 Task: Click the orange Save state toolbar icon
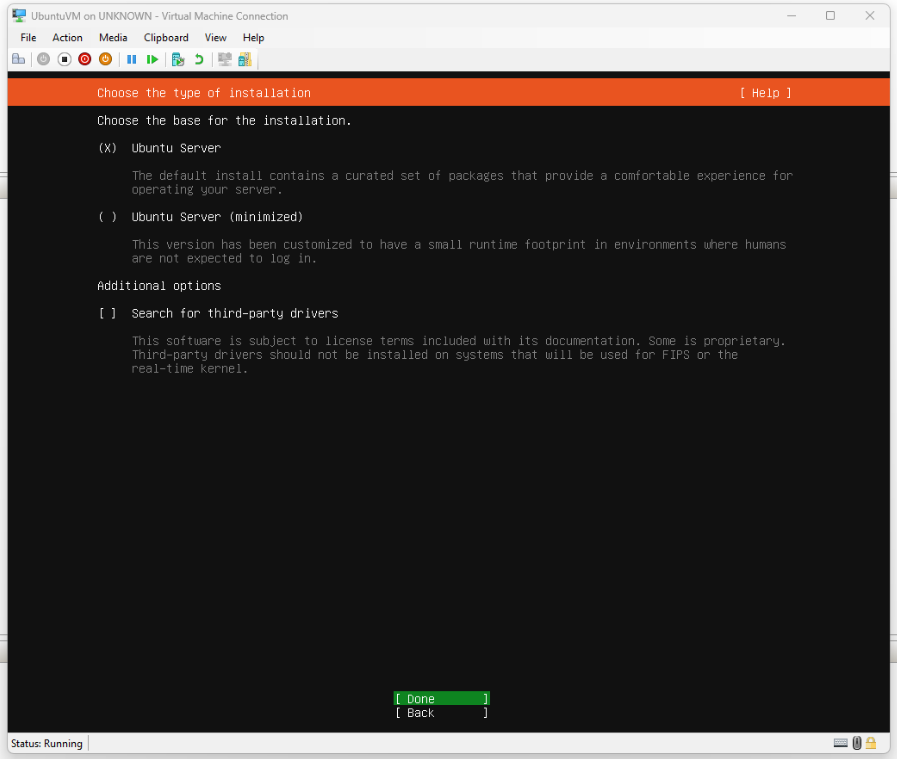click(105, 59)
